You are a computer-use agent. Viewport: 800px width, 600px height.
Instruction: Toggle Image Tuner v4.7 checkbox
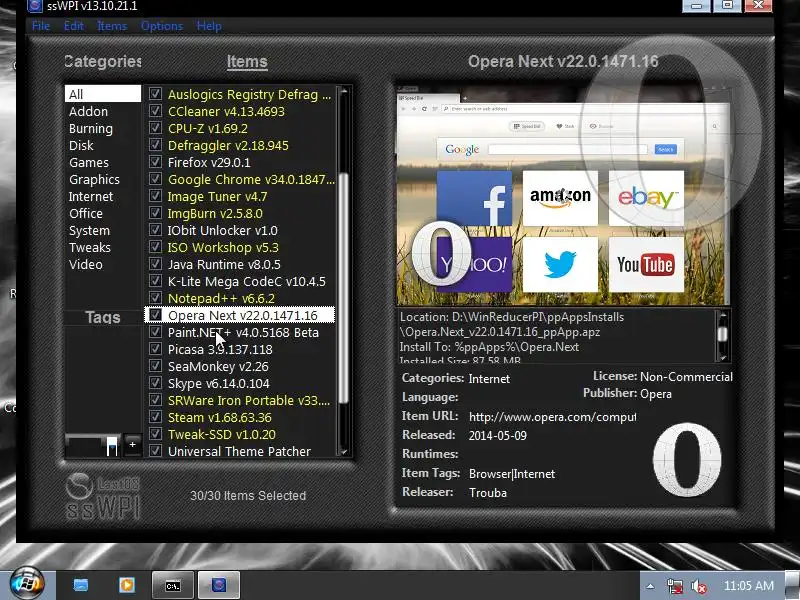pos(155,196)
